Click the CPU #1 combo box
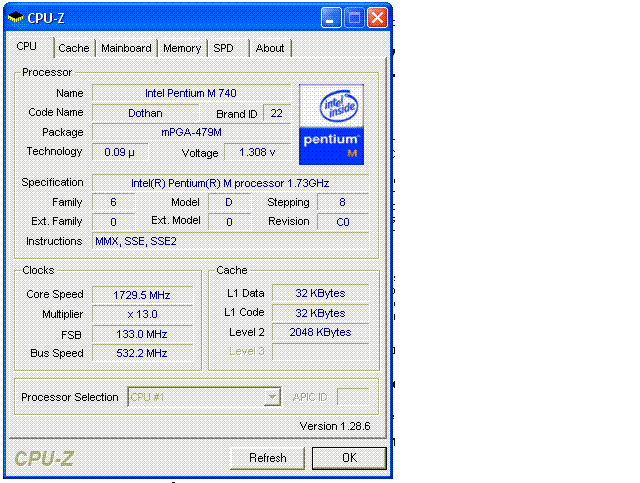The height and width of the screenshot is (483, 640). (204, 397)
